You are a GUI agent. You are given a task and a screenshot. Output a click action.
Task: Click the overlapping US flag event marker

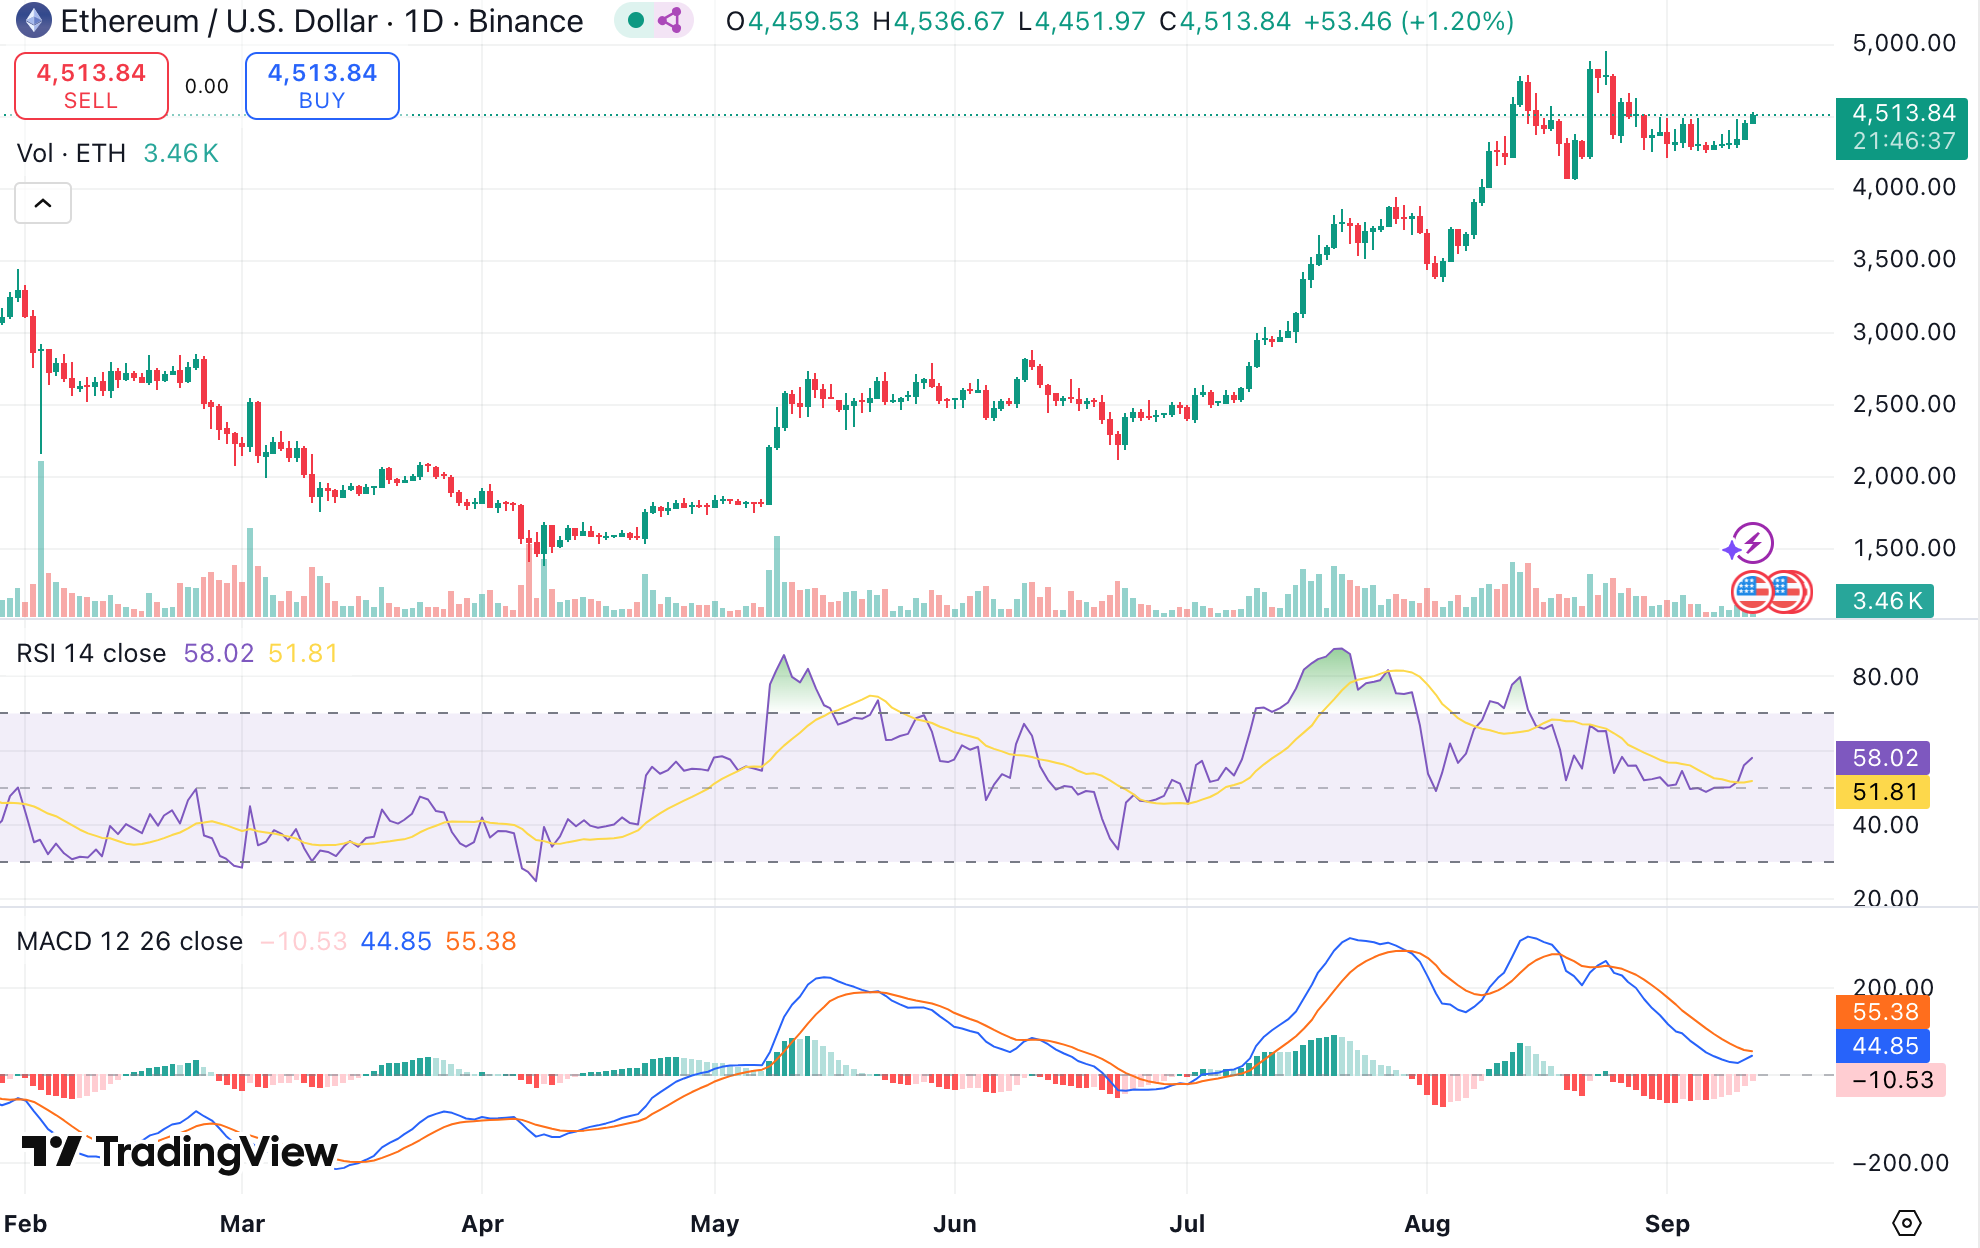(1793, 591)
